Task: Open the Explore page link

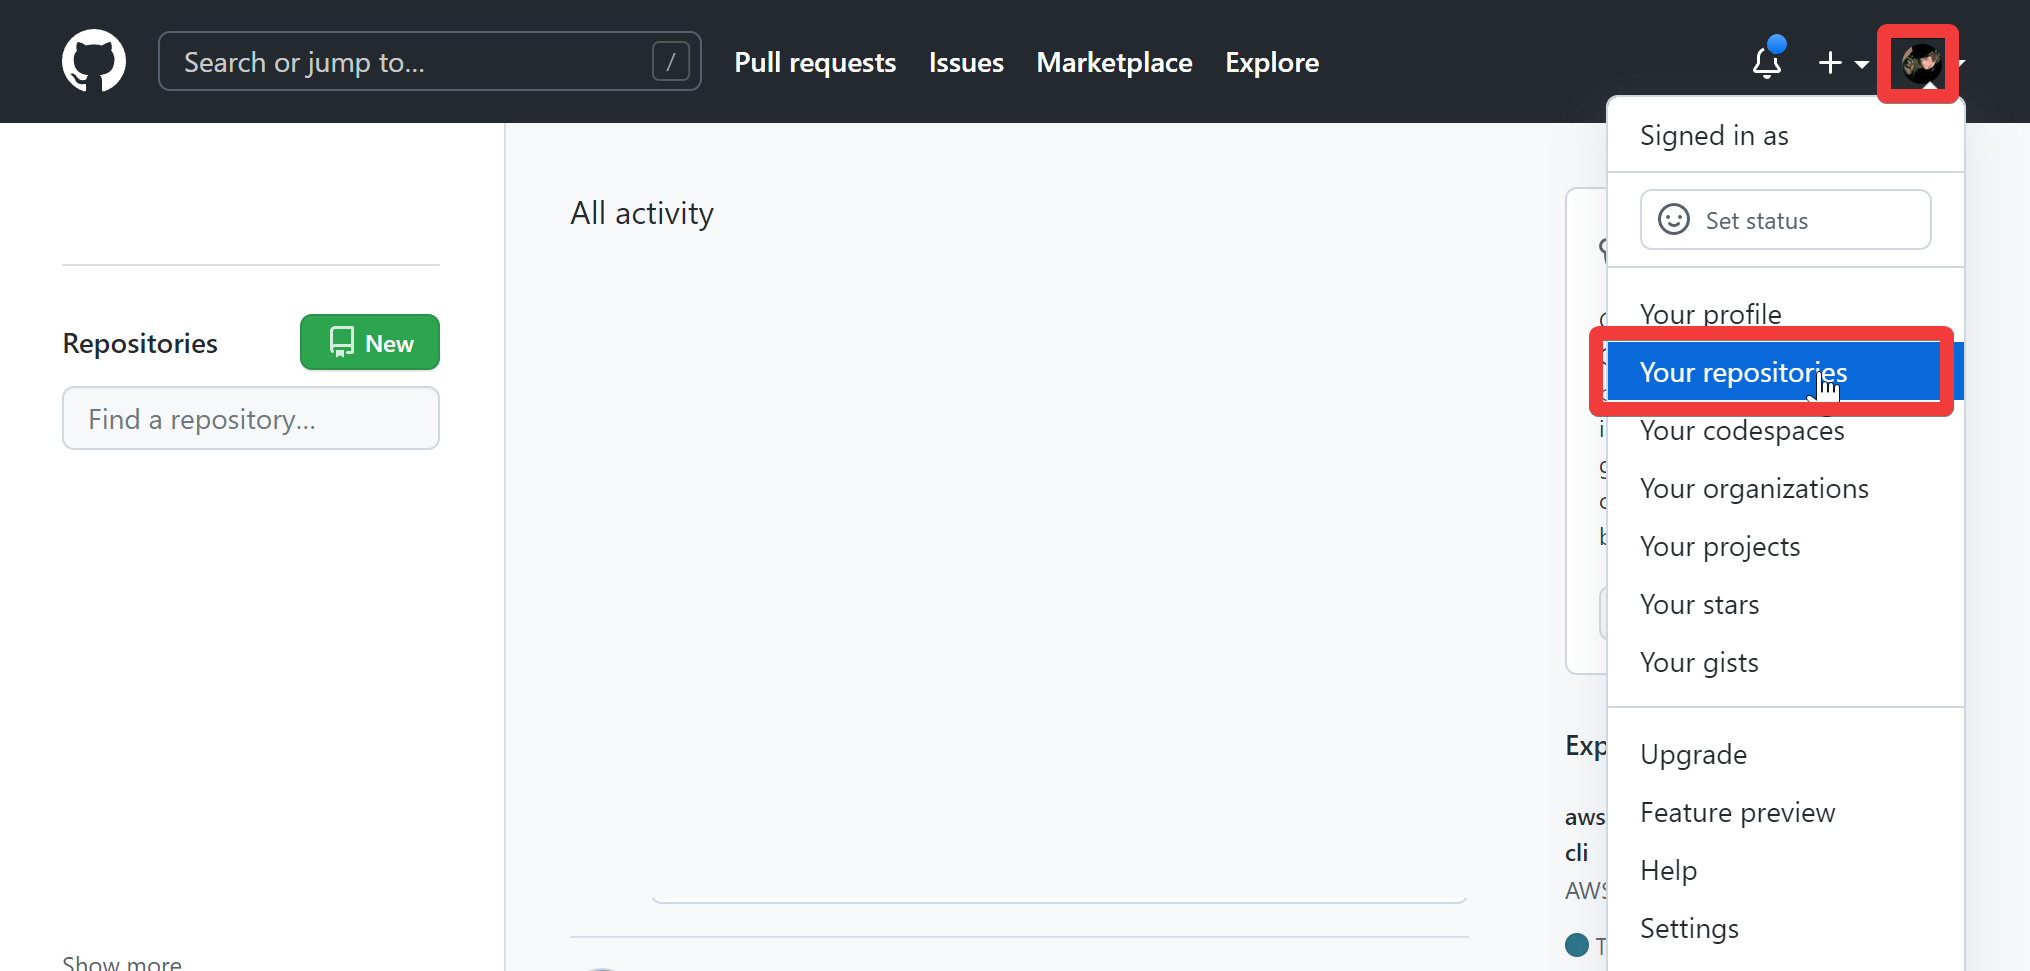Action: tap(1272, 63)
